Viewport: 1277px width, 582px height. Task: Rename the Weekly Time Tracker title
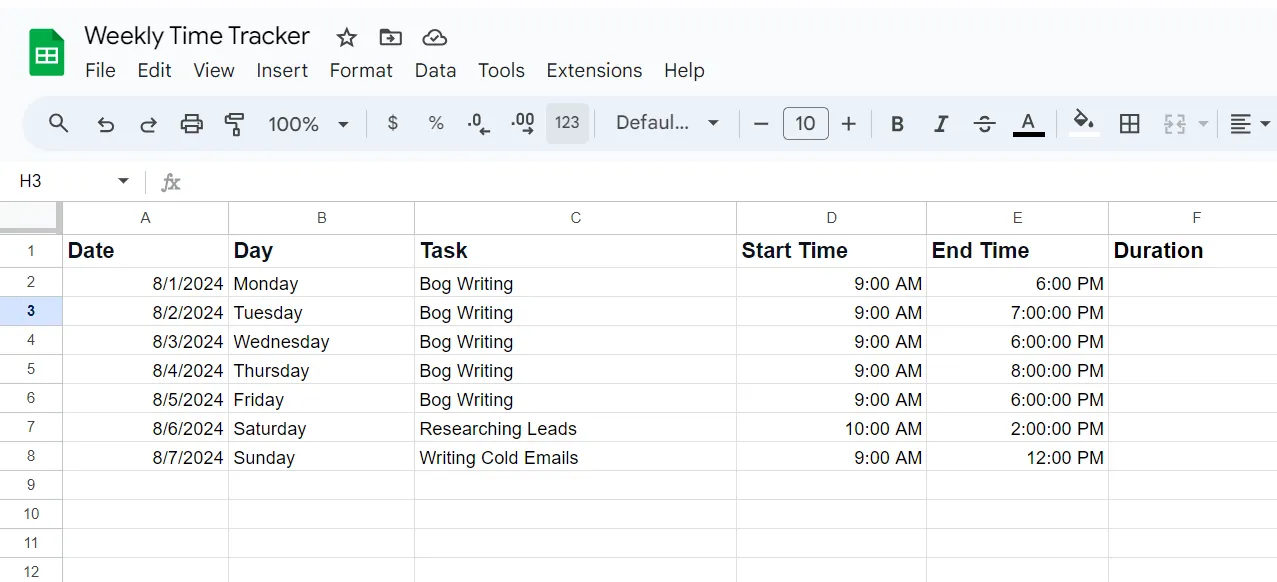[x=197, y=36]
